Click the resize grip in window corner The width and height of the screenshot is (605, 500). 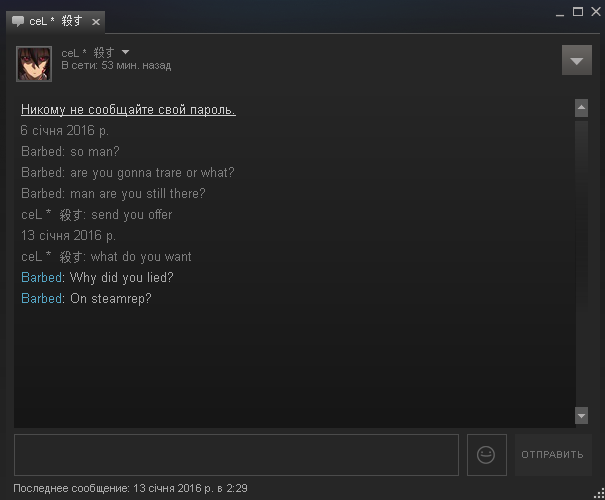click(x=599, y=494)
